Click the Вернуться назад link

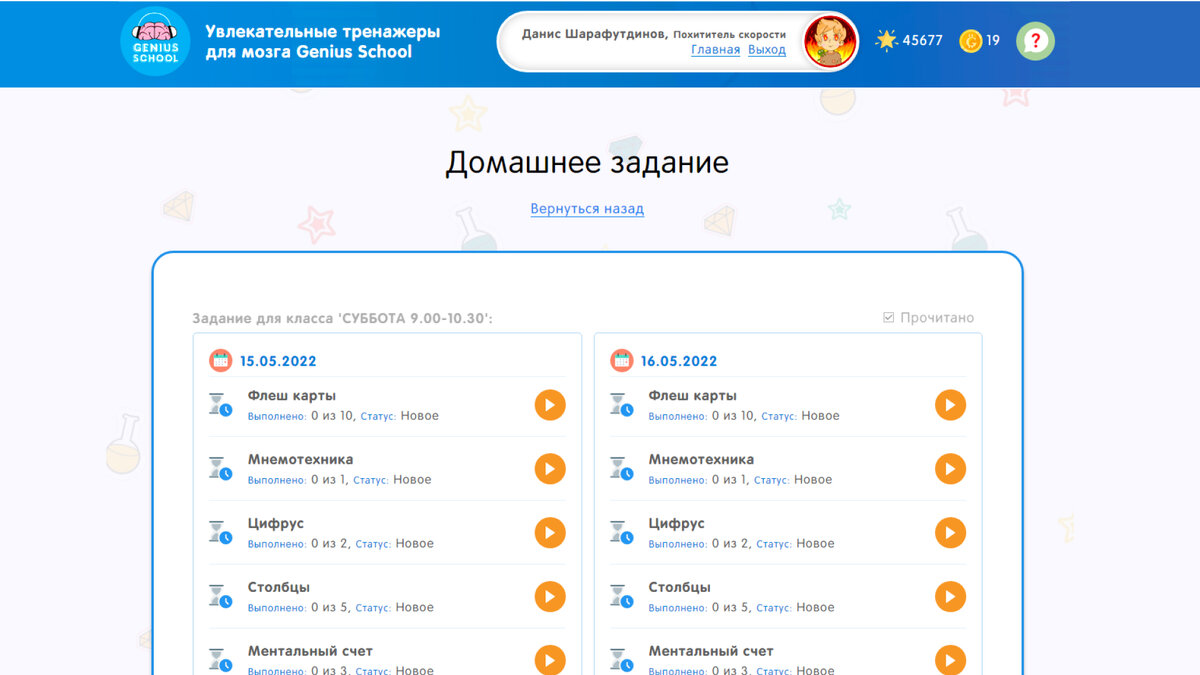pos(586,208)
